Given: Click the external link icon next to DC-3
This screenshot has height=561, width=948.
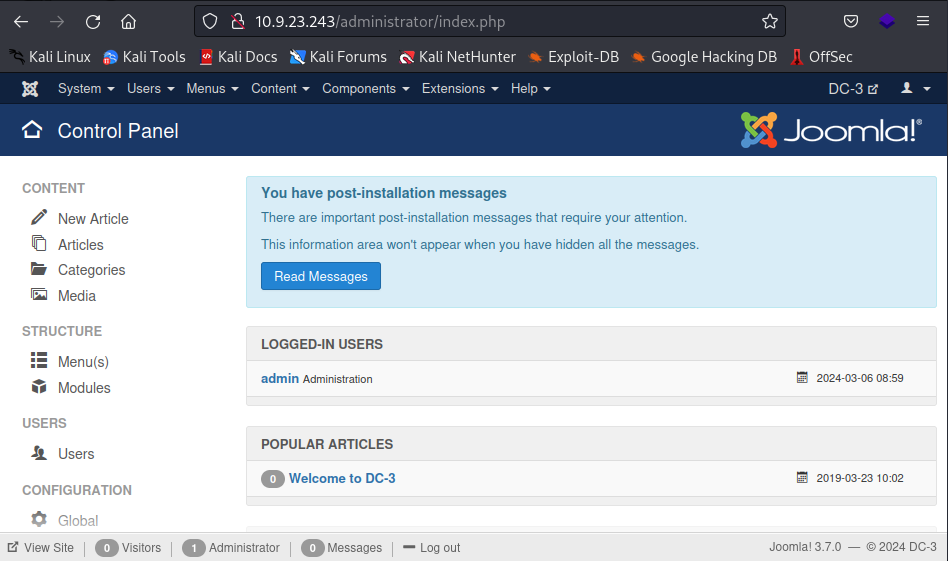Looking at the screenshot, I should click(873, 89).
